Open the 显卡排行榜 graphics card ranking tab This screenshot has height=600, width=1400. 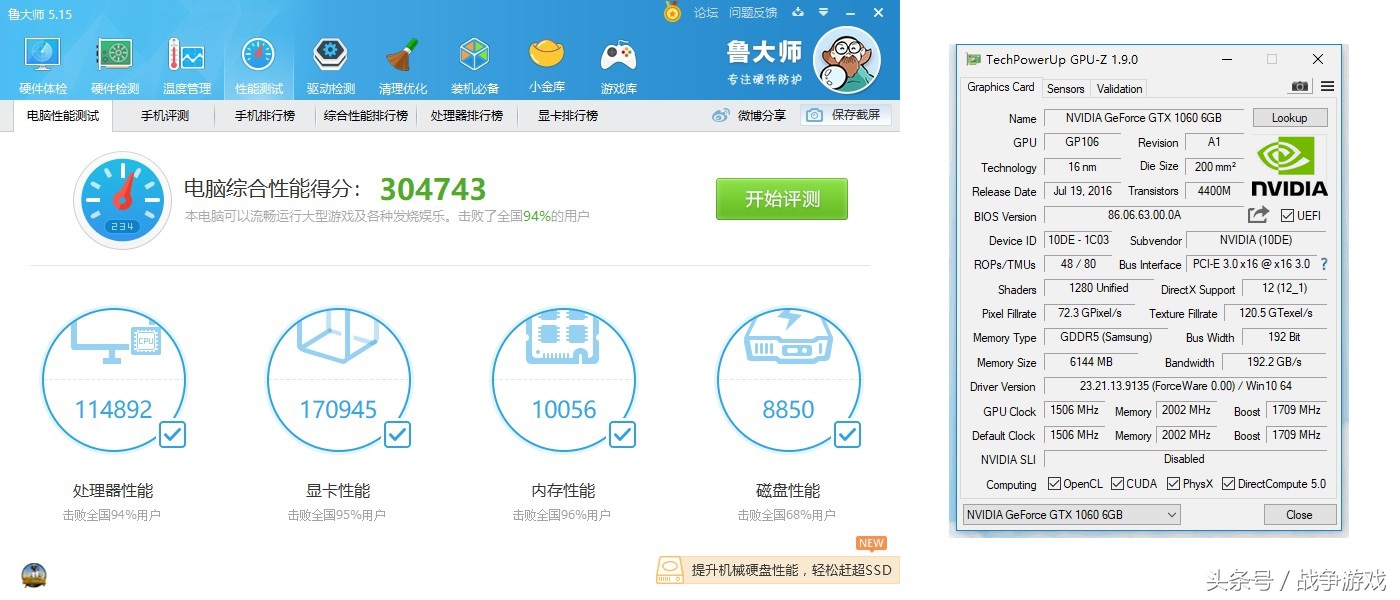(566, 115)
